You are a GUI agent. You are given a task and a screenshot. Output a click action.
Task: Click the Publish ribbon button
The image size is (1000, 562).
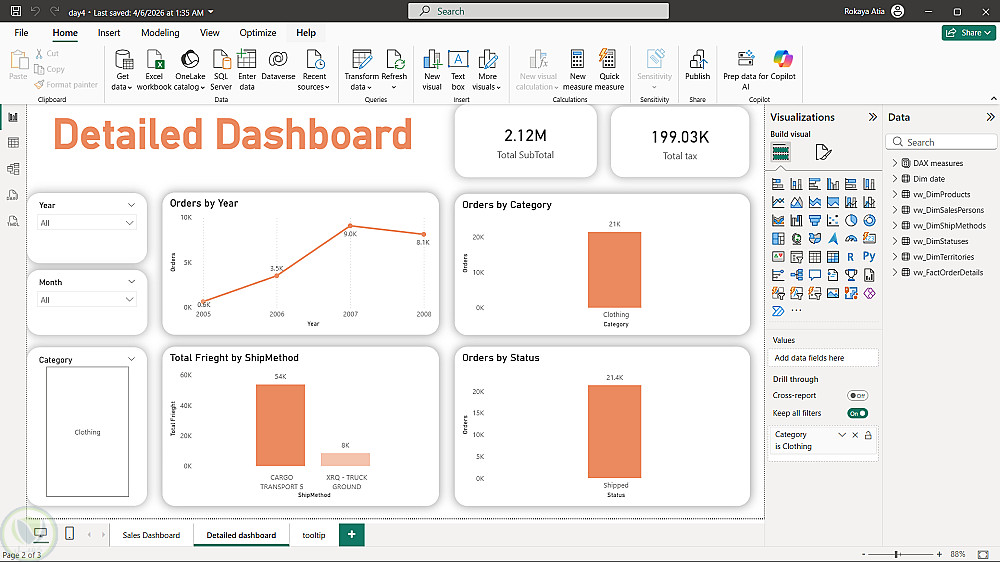698,66
